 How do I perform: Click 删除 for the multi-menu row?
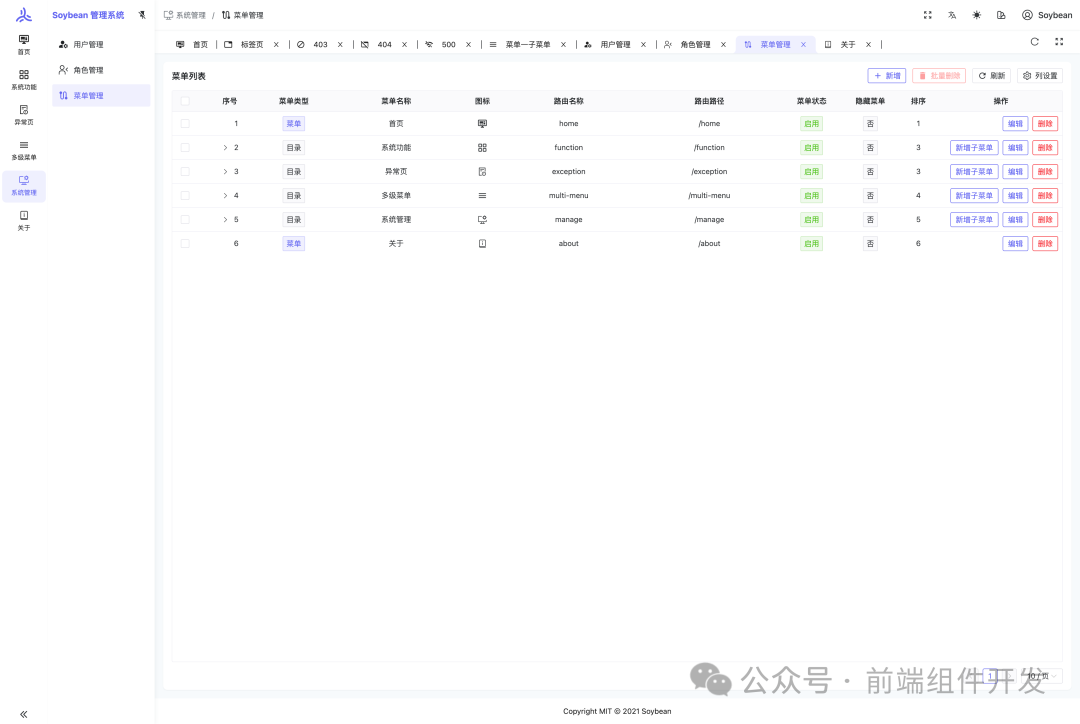(1045, 196)
